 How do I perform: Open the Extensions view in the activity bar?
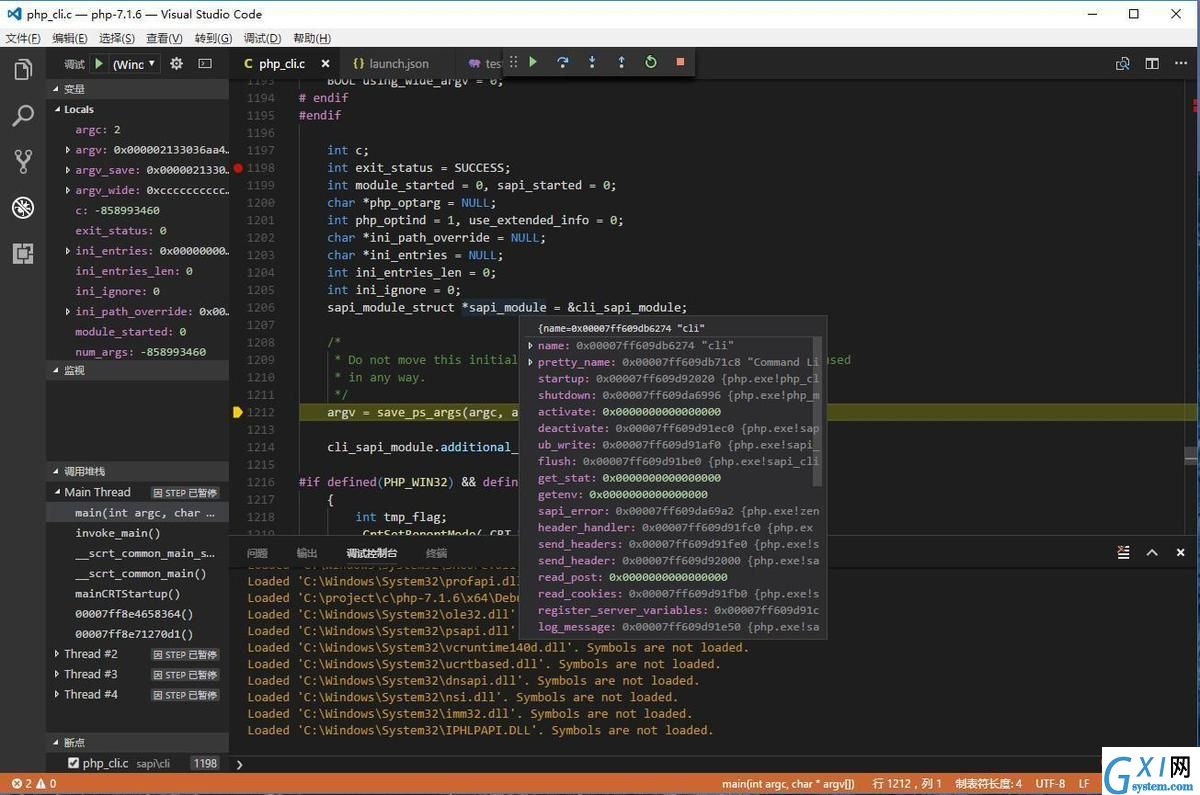(x=22, y=253)
